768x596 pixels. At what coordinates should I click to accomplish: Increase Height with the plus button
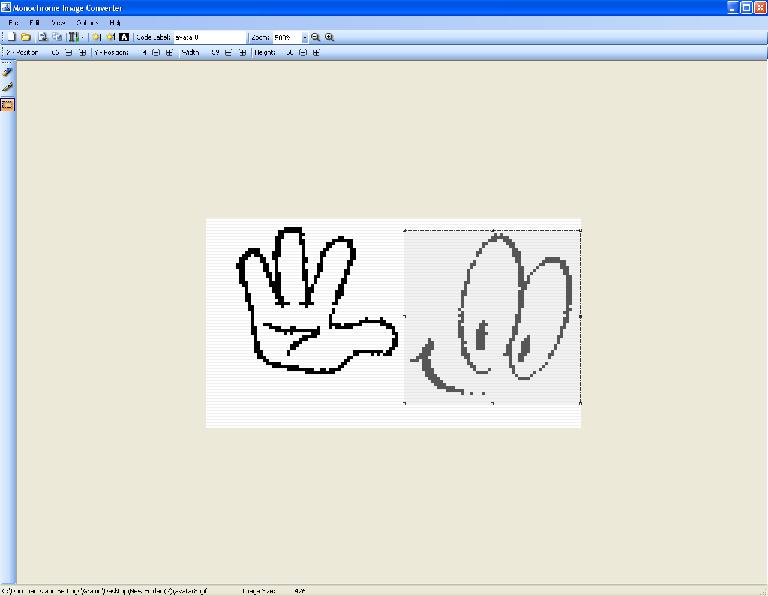(x=316, y=52)
